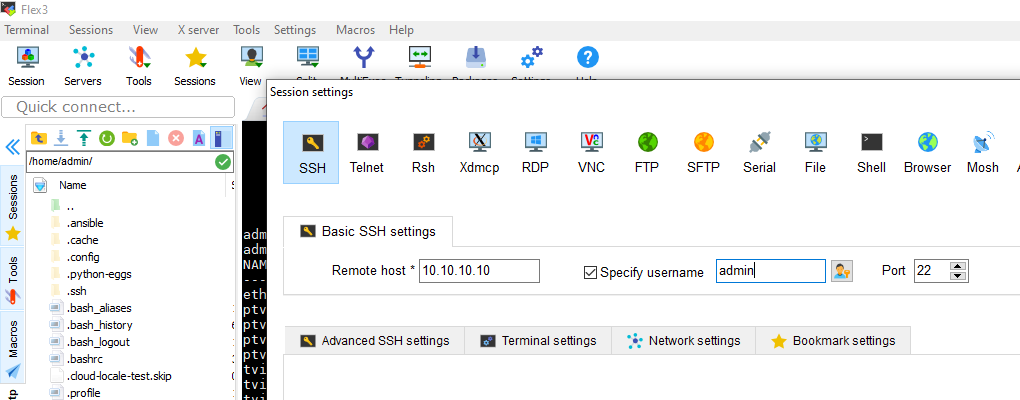
Task: Download selected files from remote
Action: pyautogui.click(x=60, y=138)
